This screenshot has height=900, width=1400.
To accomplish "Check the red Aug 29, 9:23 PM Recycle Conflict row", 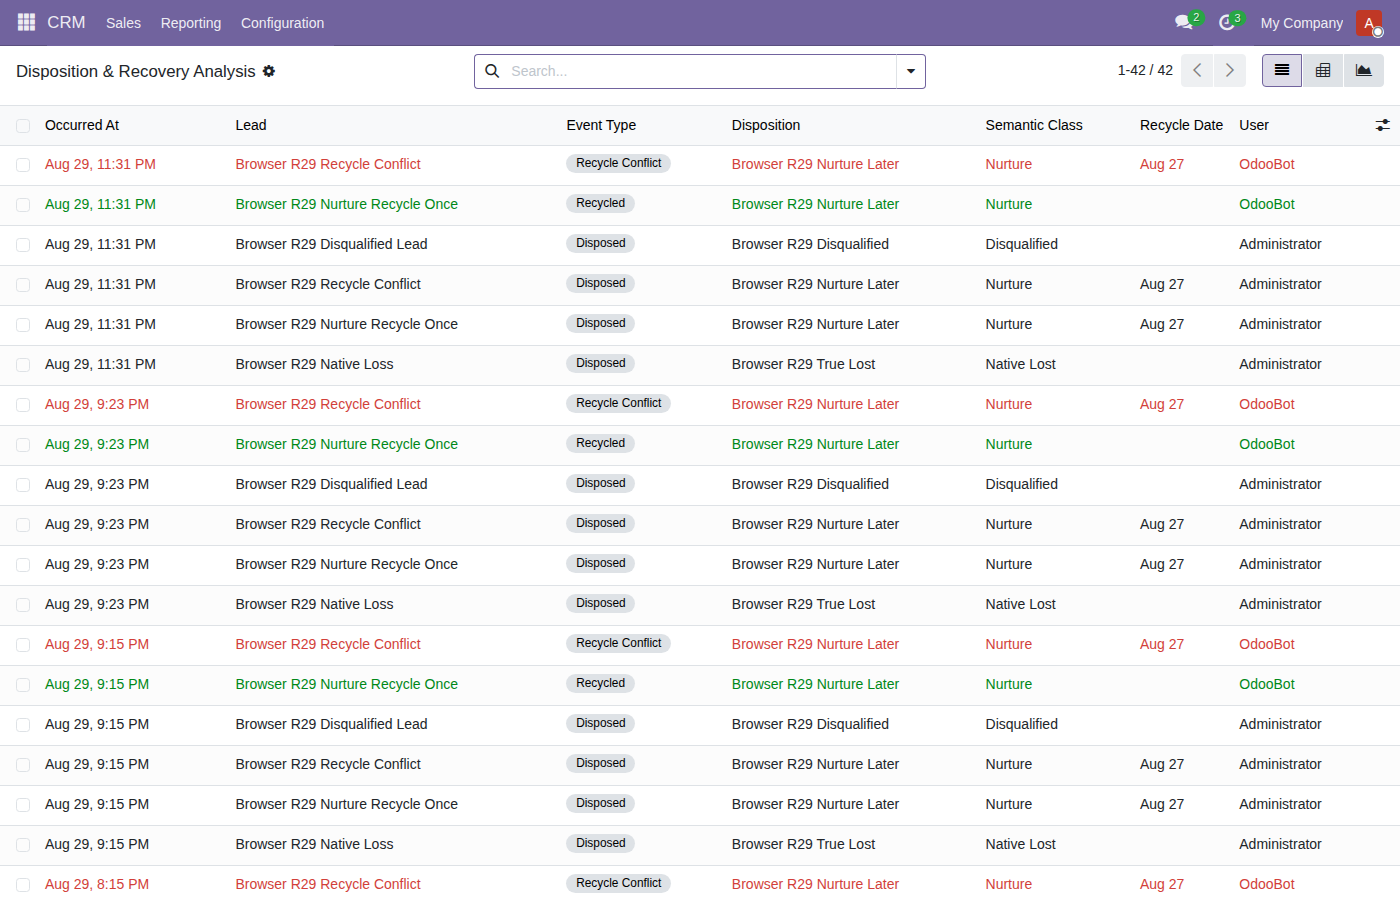I will pyautogui.click(x=23, y=405).
